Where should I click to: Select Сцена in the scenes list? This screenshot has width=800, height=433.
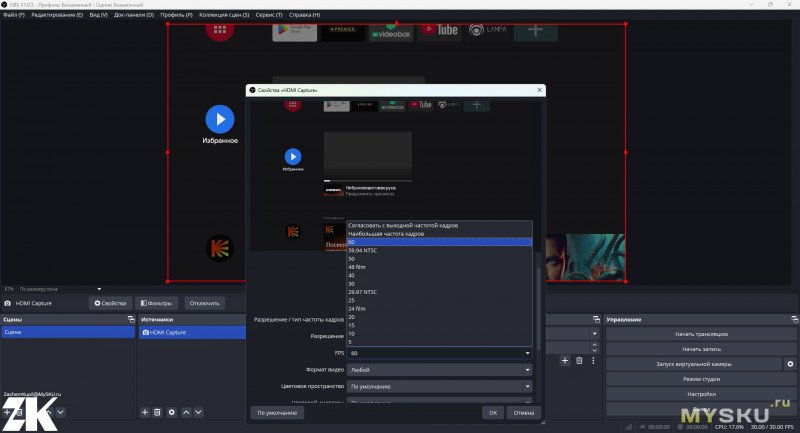68,332
